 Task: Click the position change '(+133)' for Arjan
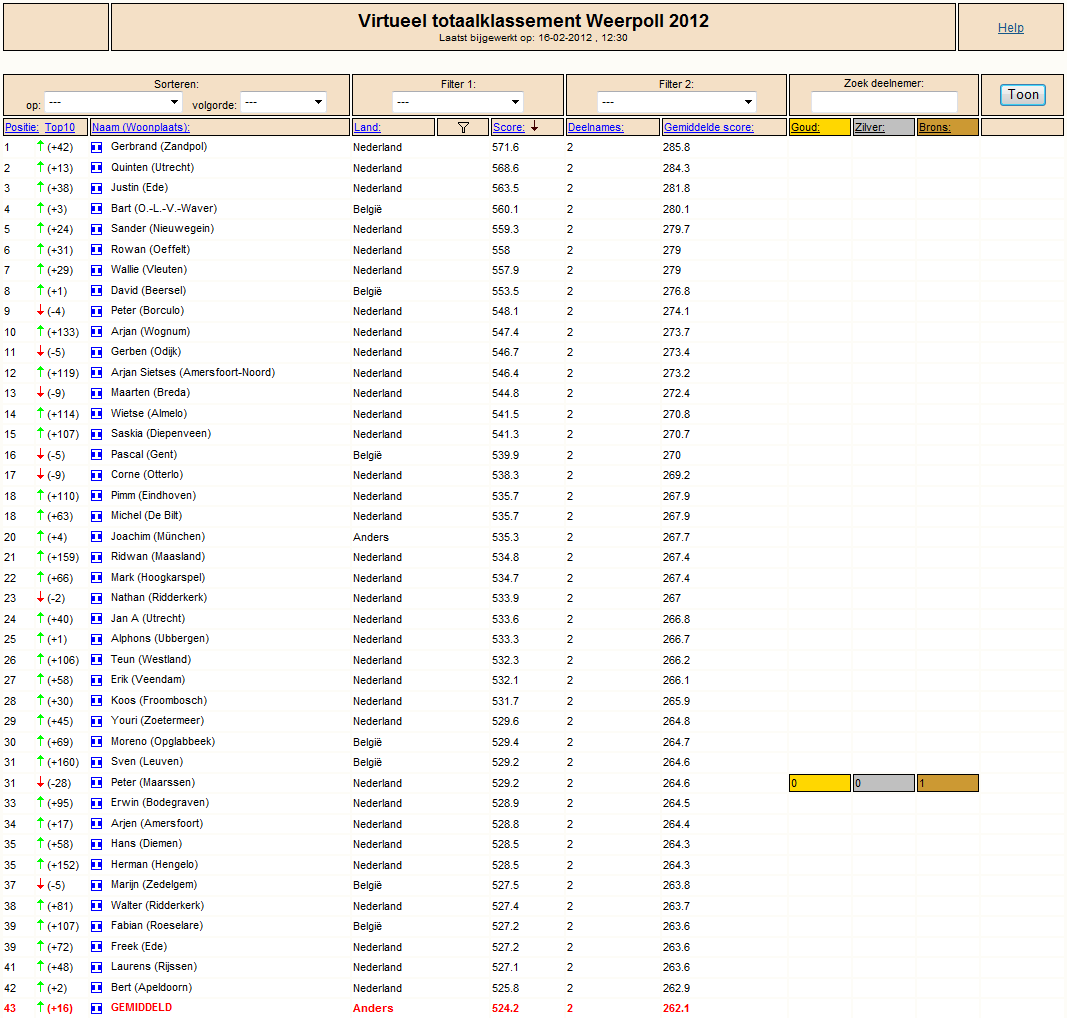[63, 332]
